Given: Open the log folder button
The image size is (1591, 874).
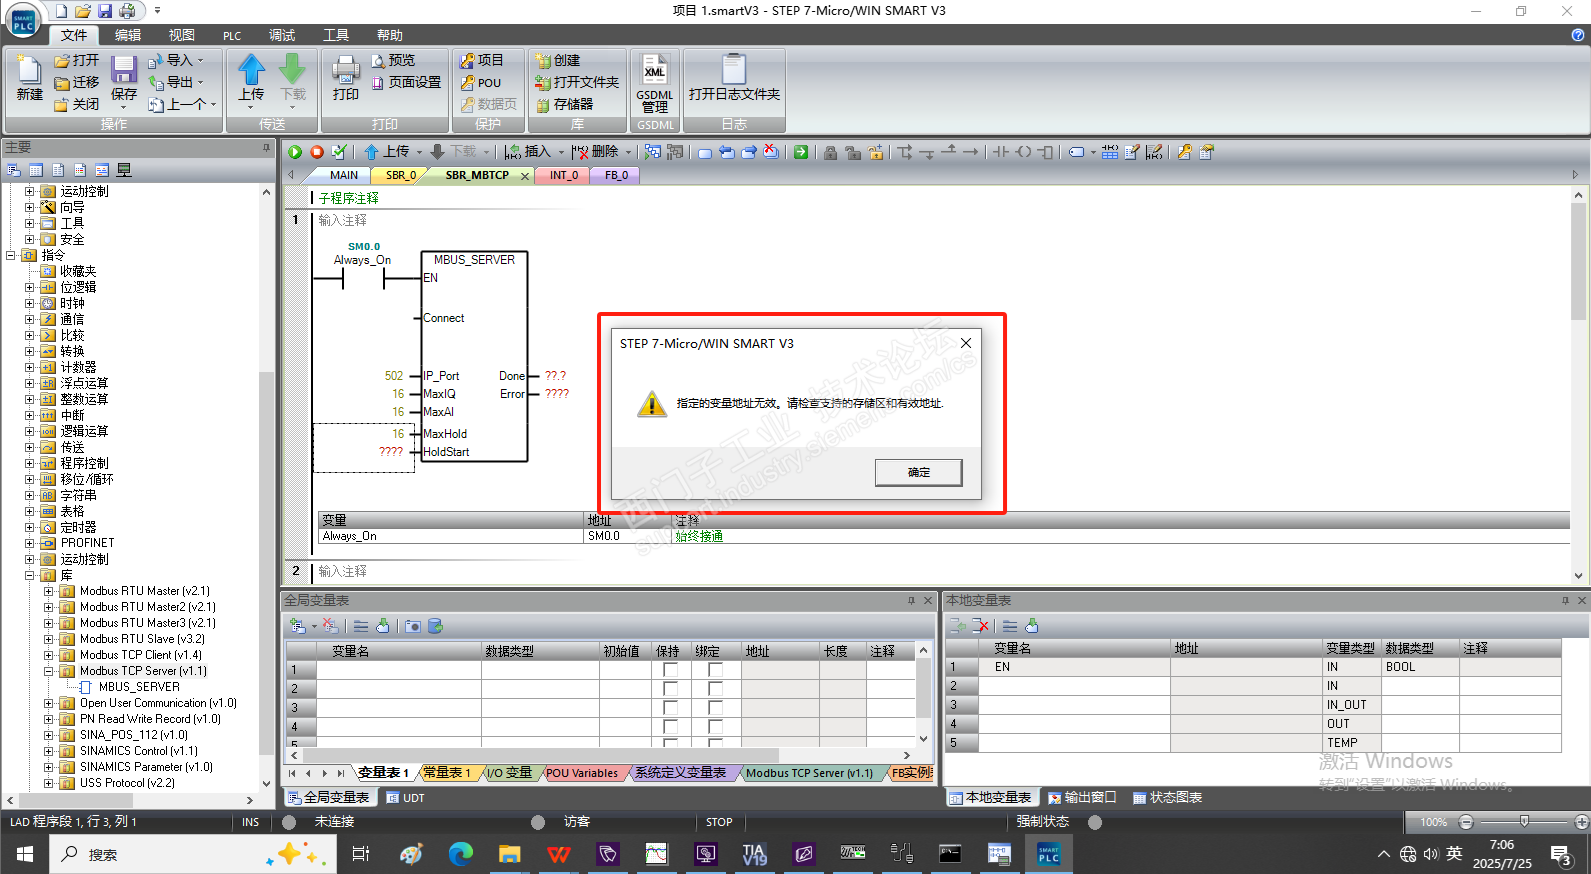Looking at the screenshot, I should tap(734, 78).
